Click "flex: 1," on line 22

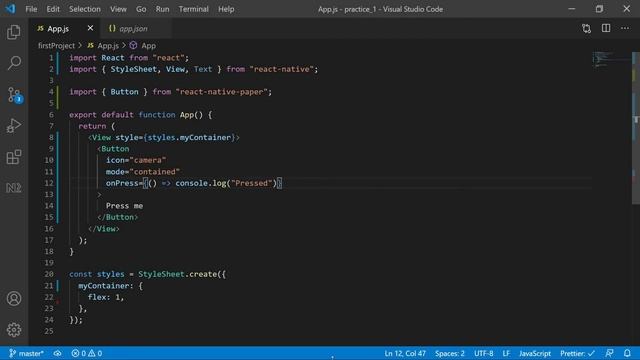(x=106, y=297)
